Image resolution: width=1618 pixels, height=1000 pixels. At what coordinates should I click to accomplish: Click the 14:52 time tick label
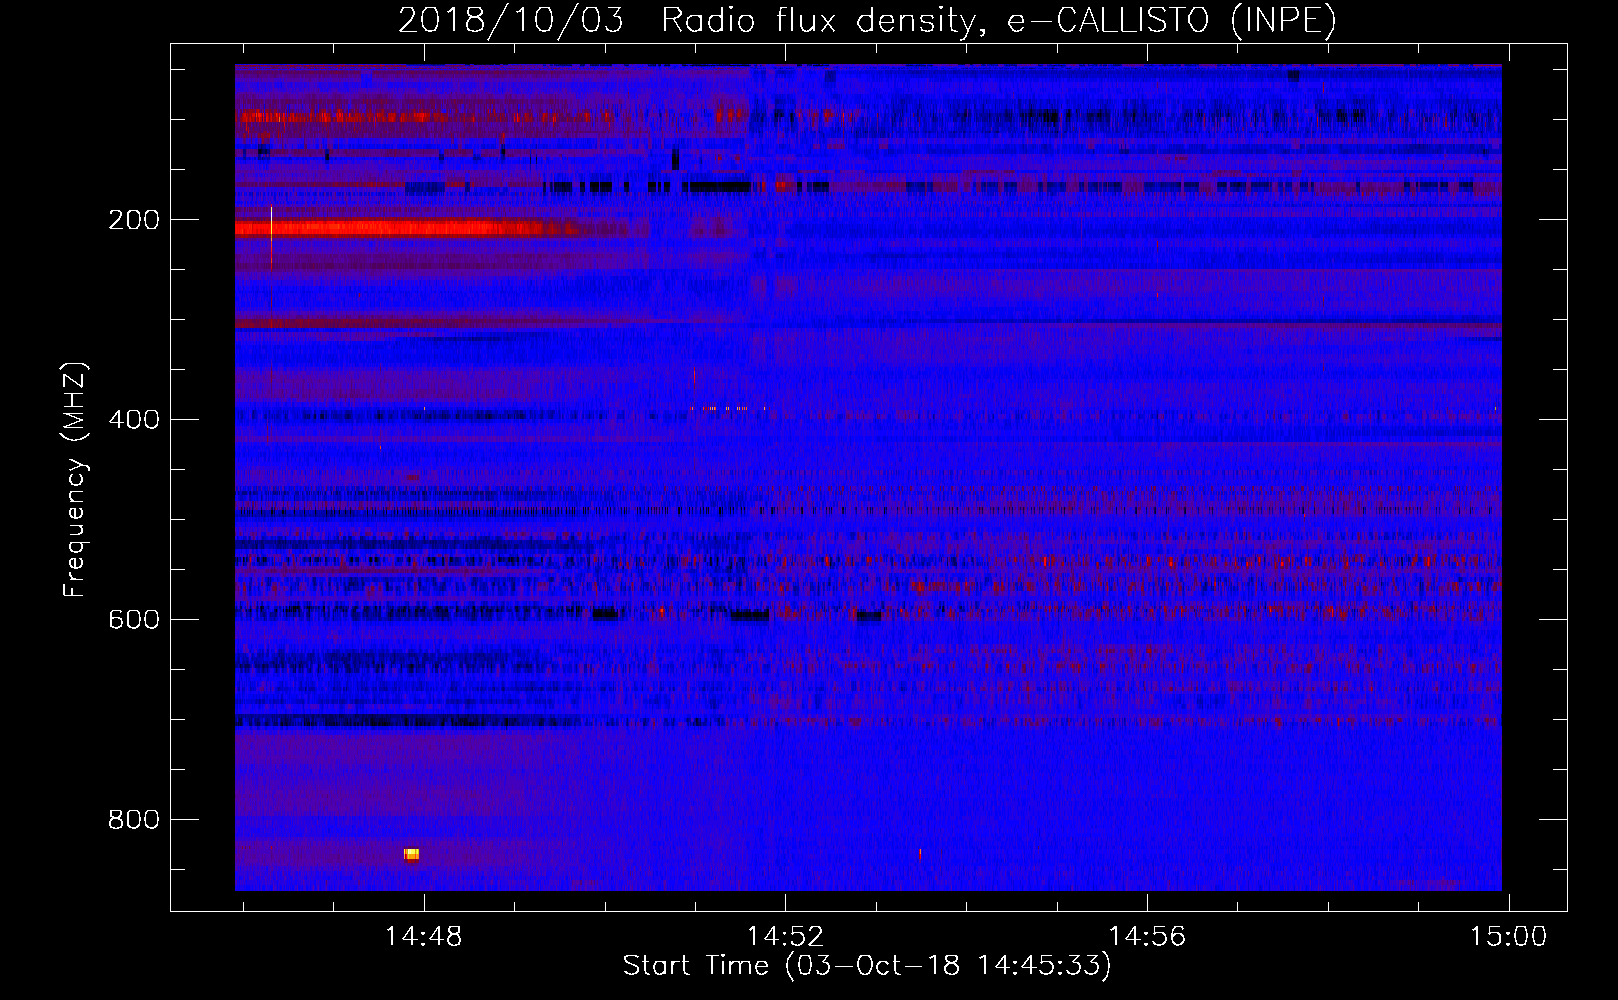(x=786, y=937)
